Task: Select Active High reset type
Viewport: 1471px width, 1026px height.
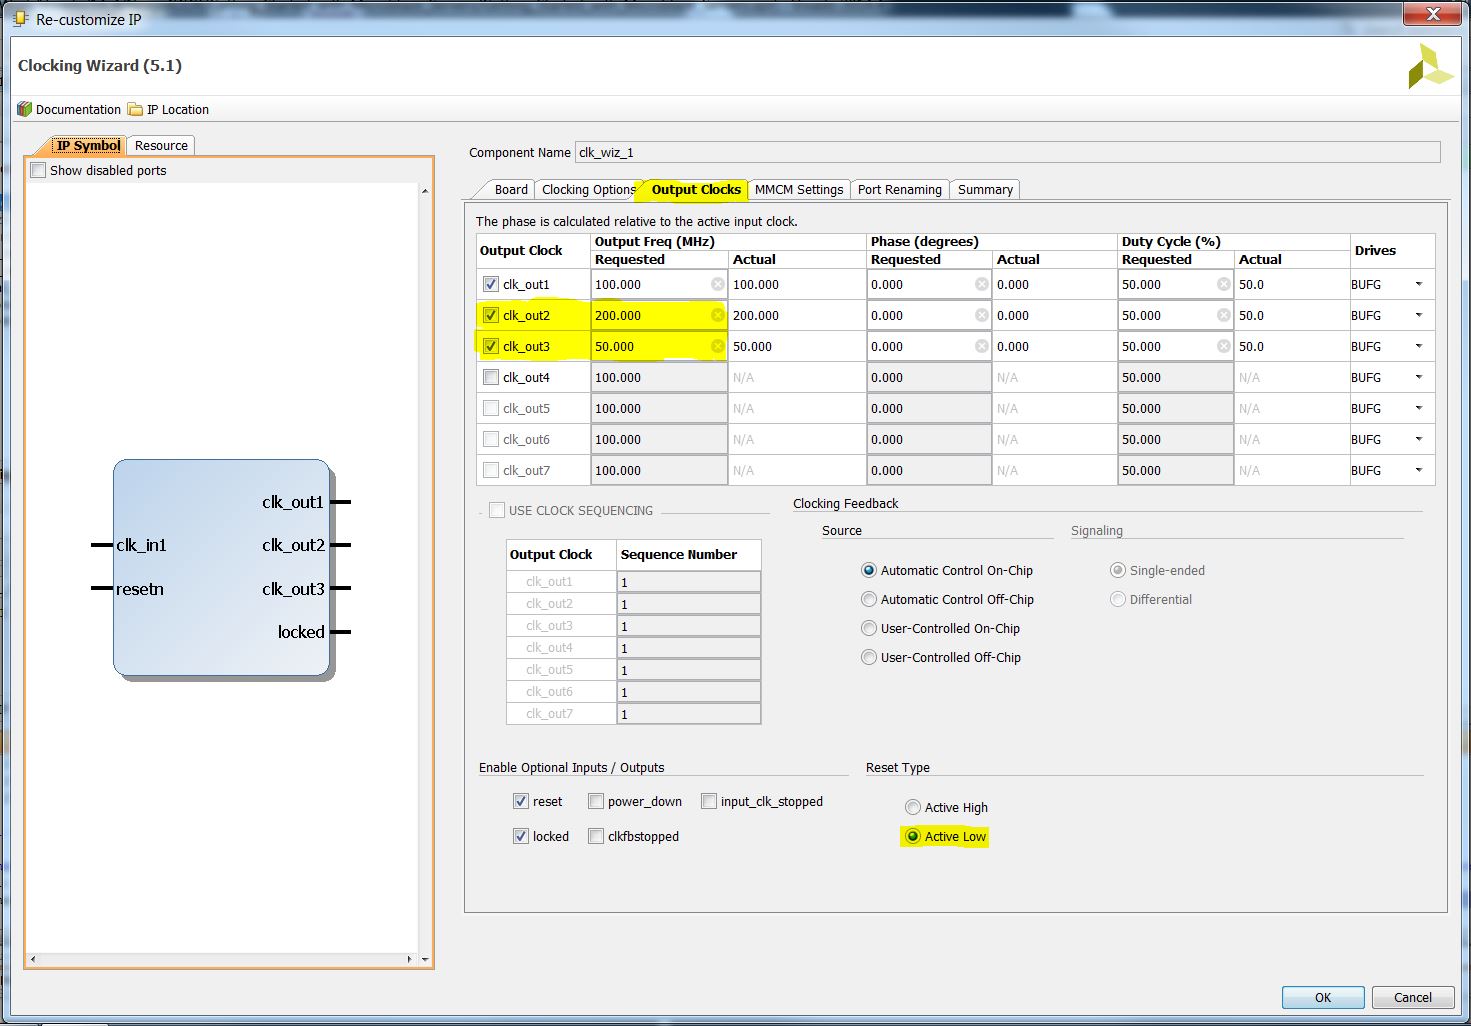Action: pos(913,807)
